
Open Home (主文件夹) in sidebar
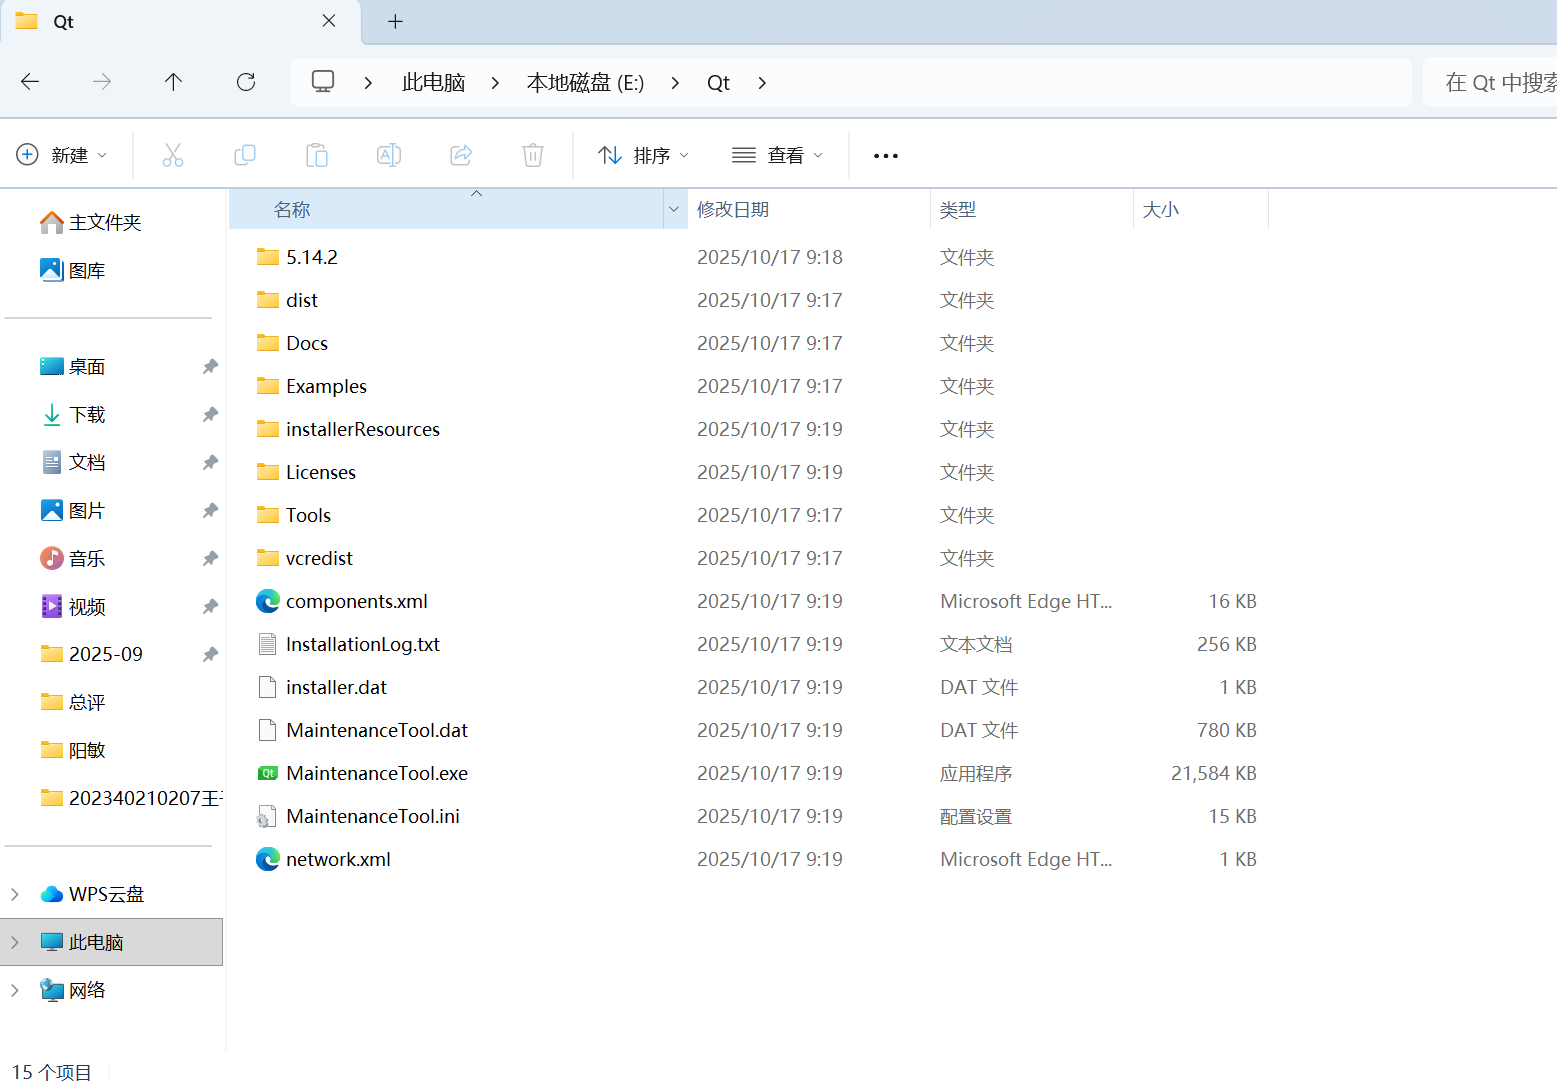point(91,222)
